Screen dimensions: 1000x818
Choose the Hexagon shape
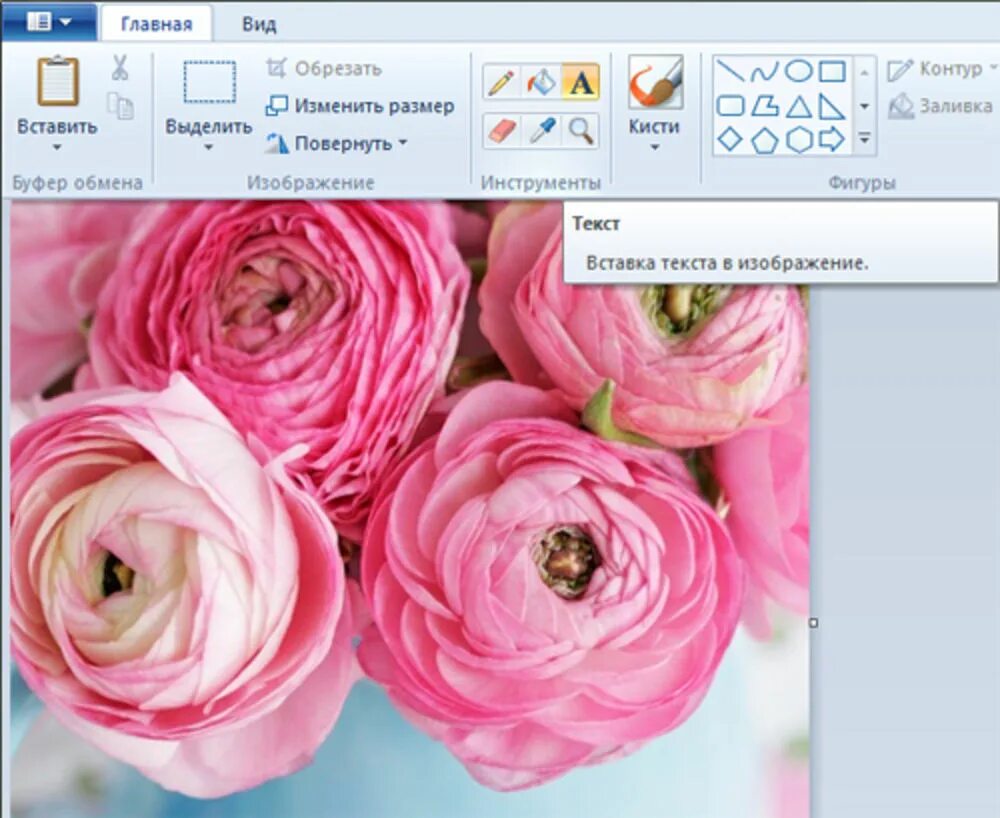pyautogui.click(x=798, y=139)
